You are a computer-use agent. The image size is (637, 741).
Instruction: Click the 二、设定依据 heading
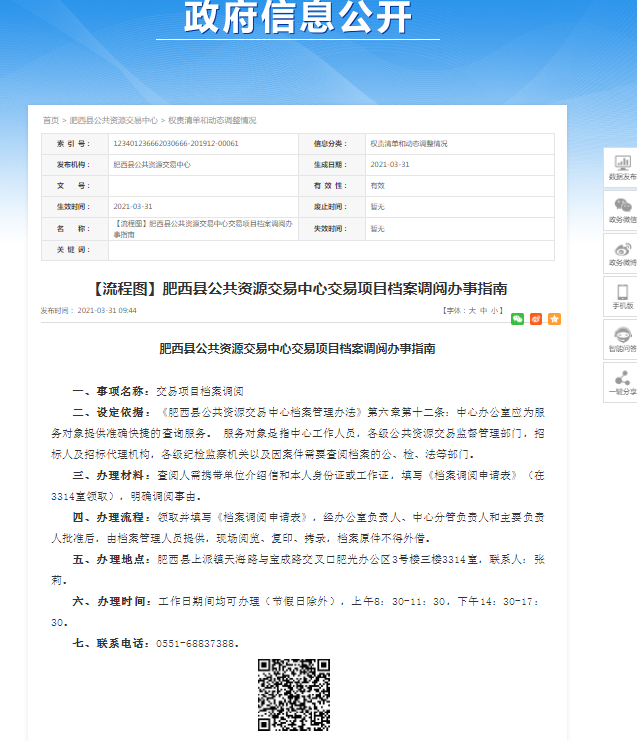[111, 413]
